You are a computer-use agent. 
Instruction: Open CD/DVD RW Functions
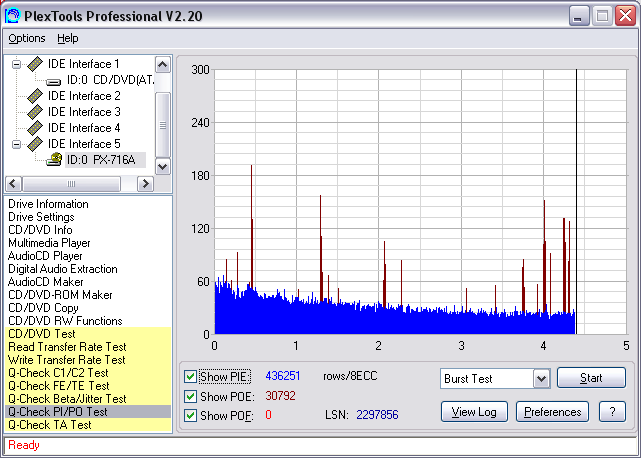pos(65,321)
